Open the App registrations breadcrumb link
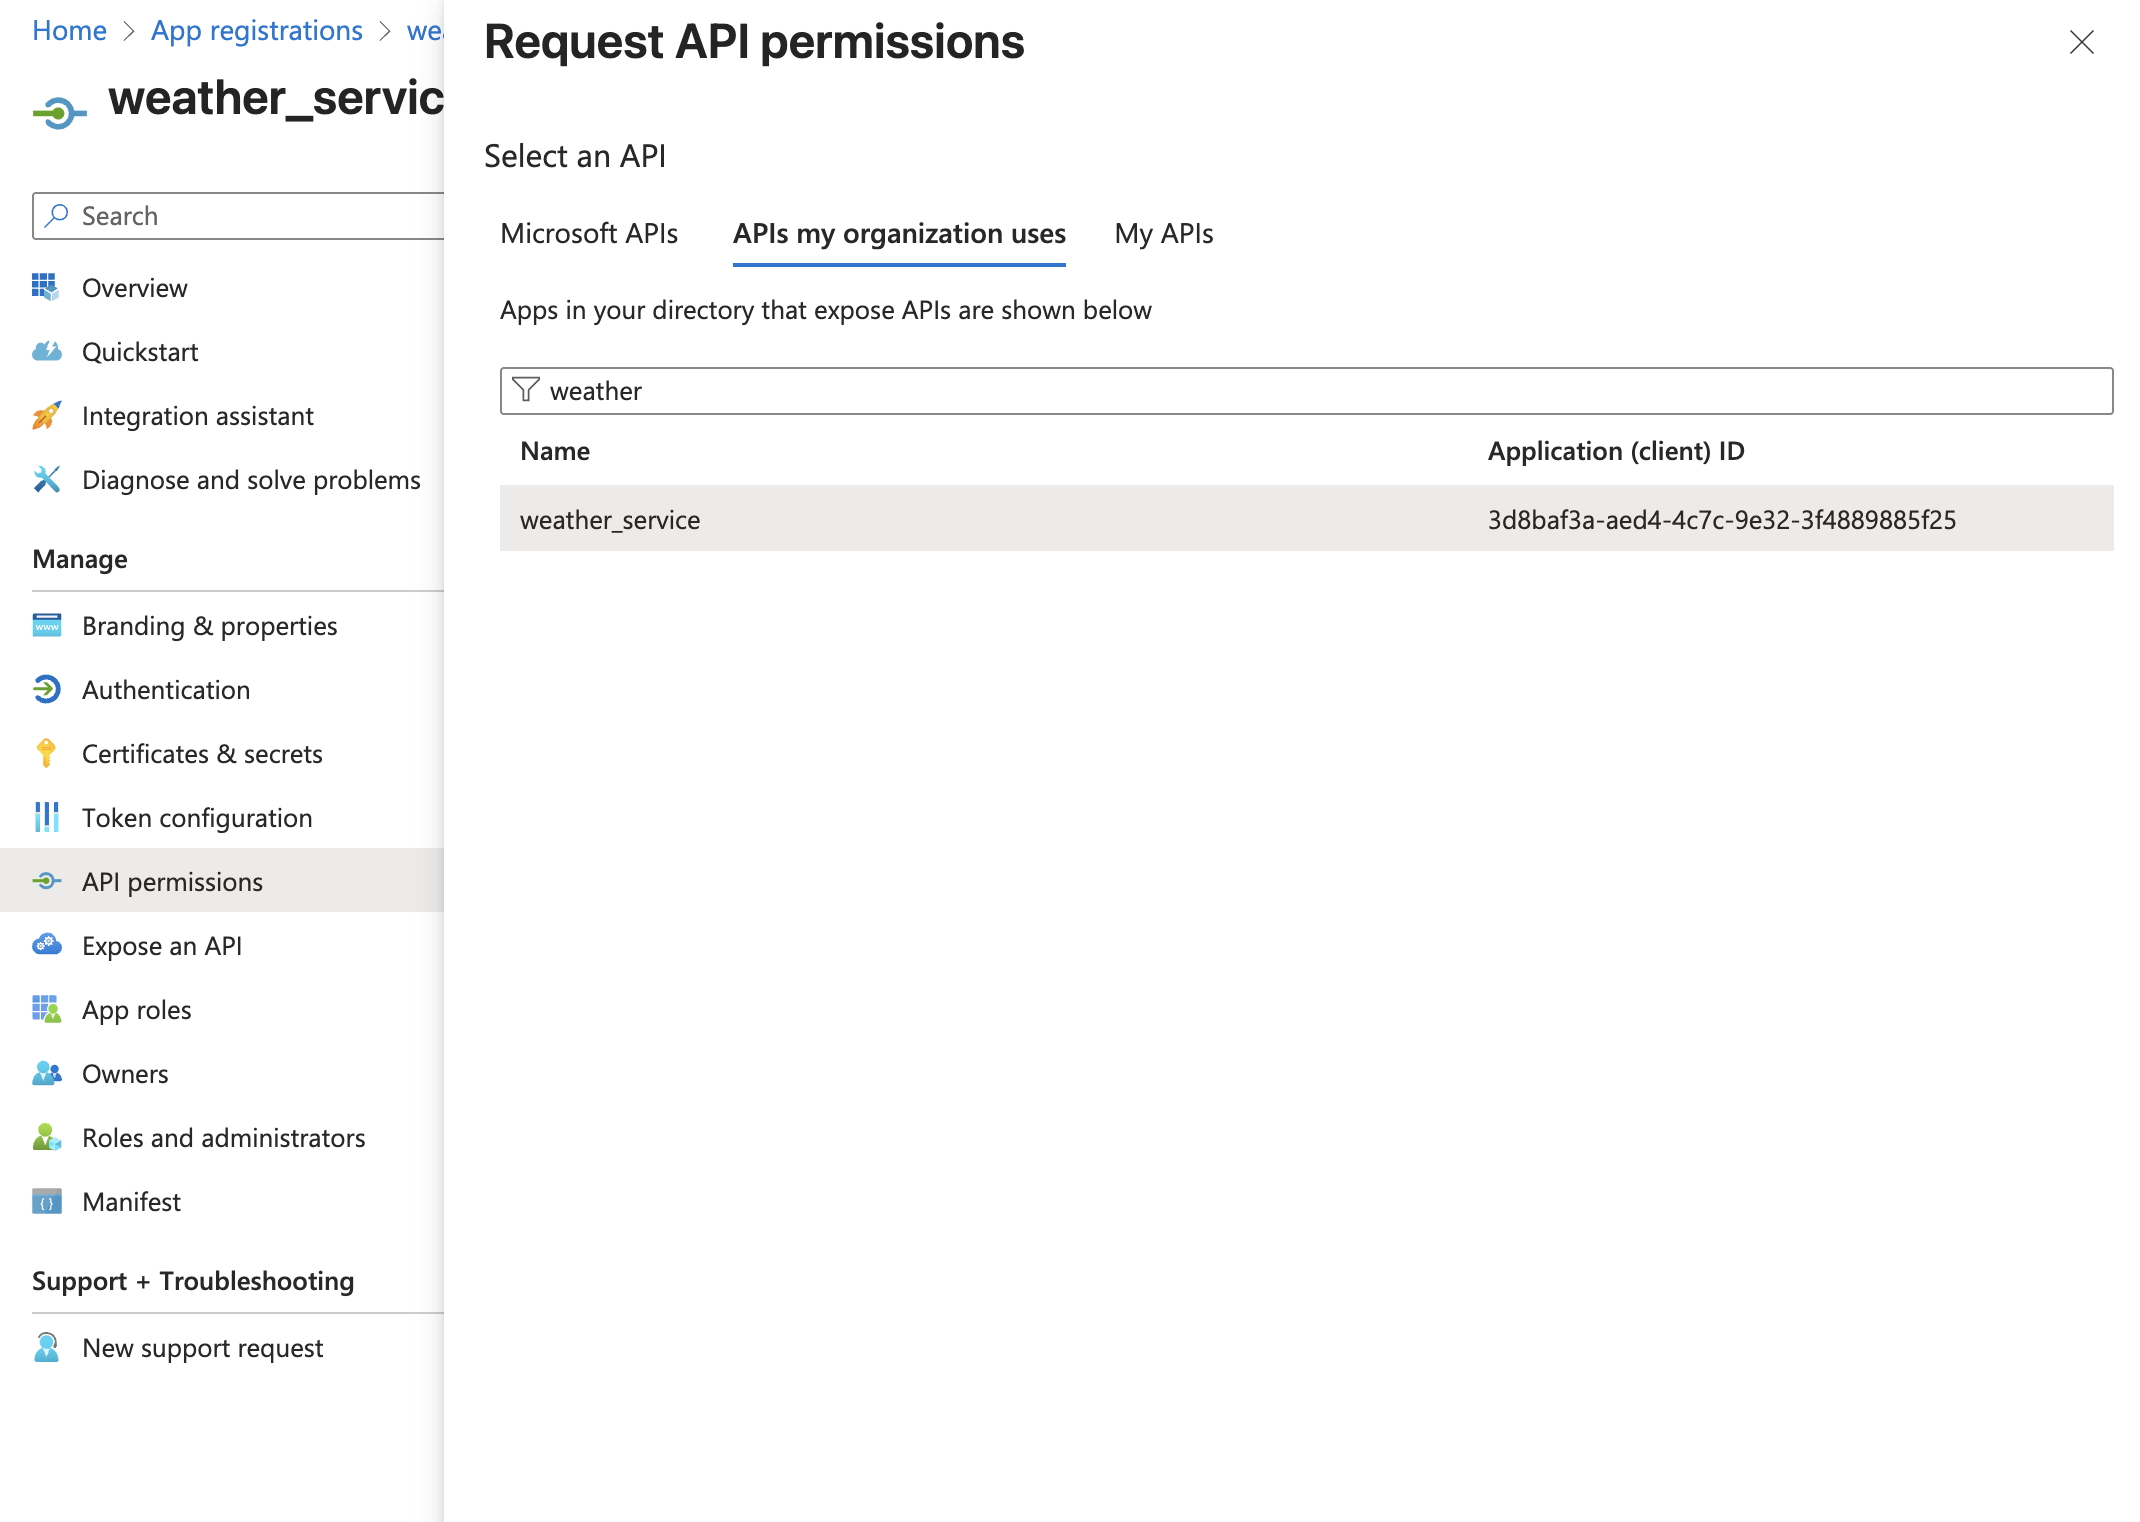Image resolution: width=2140 pixels, height=1522 pixels. coord(257,30)
